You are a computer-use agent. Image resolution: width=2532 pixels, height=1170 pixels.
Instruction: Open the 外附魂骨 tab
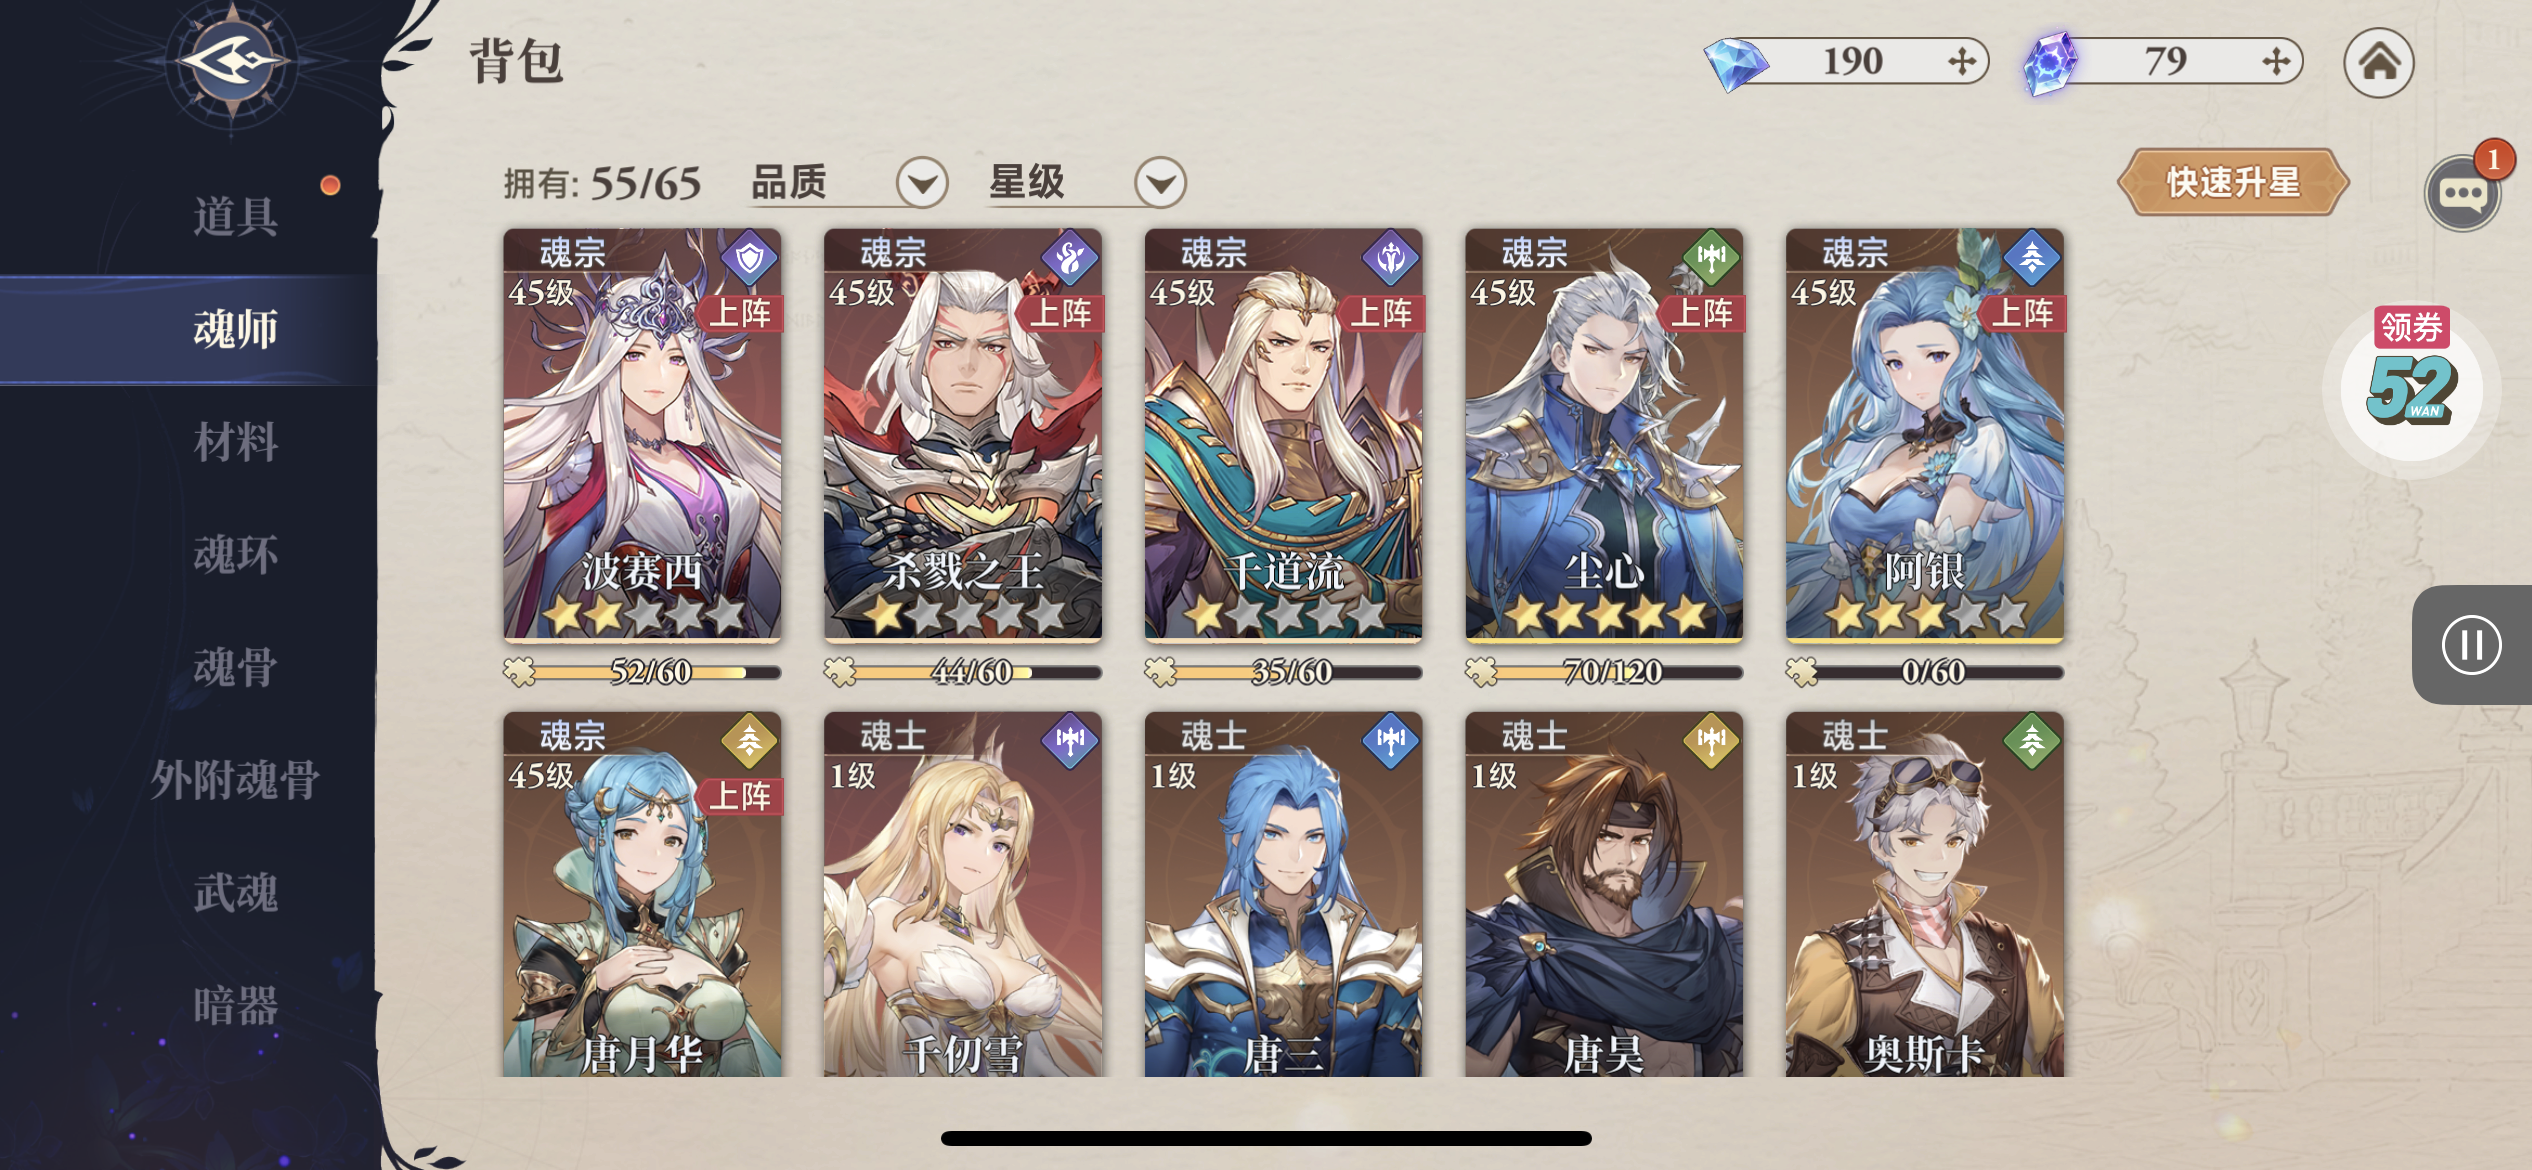[236, 779]
